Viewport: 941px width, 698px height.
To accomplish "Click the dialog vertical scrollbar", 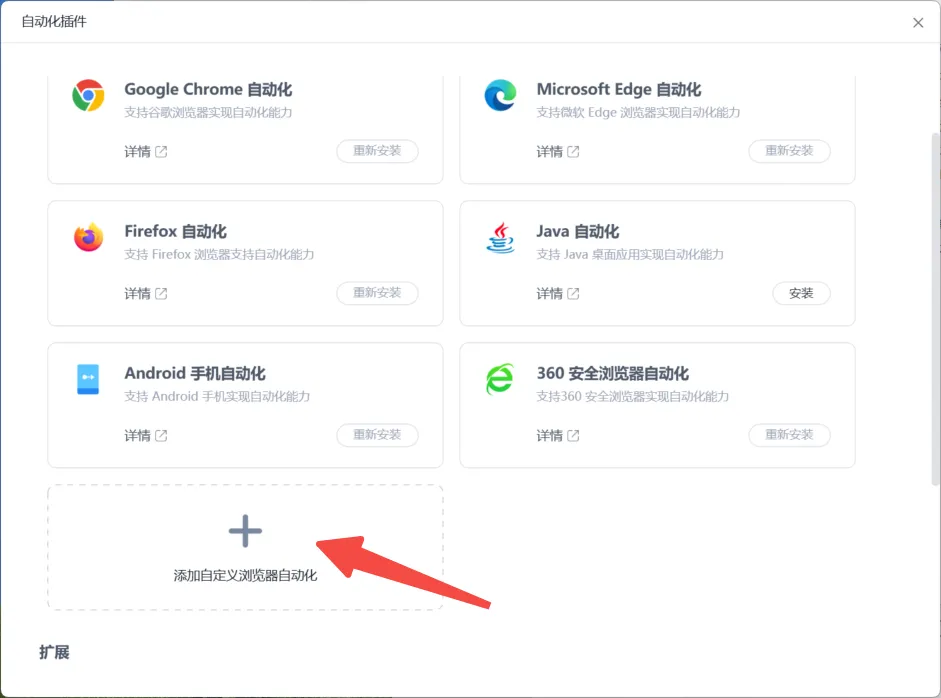I will click(935, 309).
